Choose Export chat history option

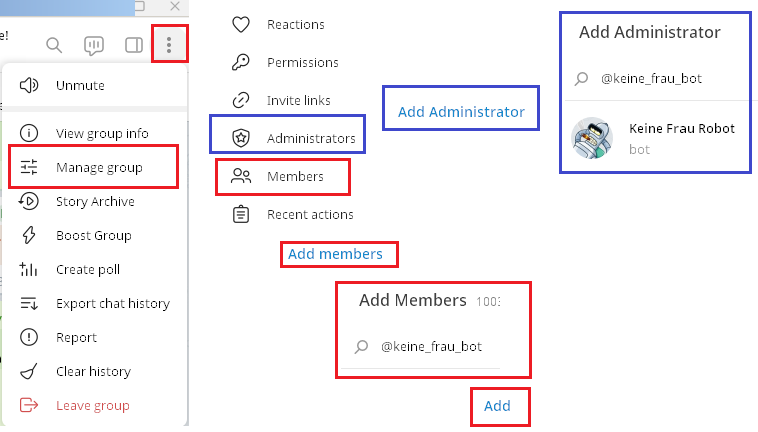(x=112, y=304)
